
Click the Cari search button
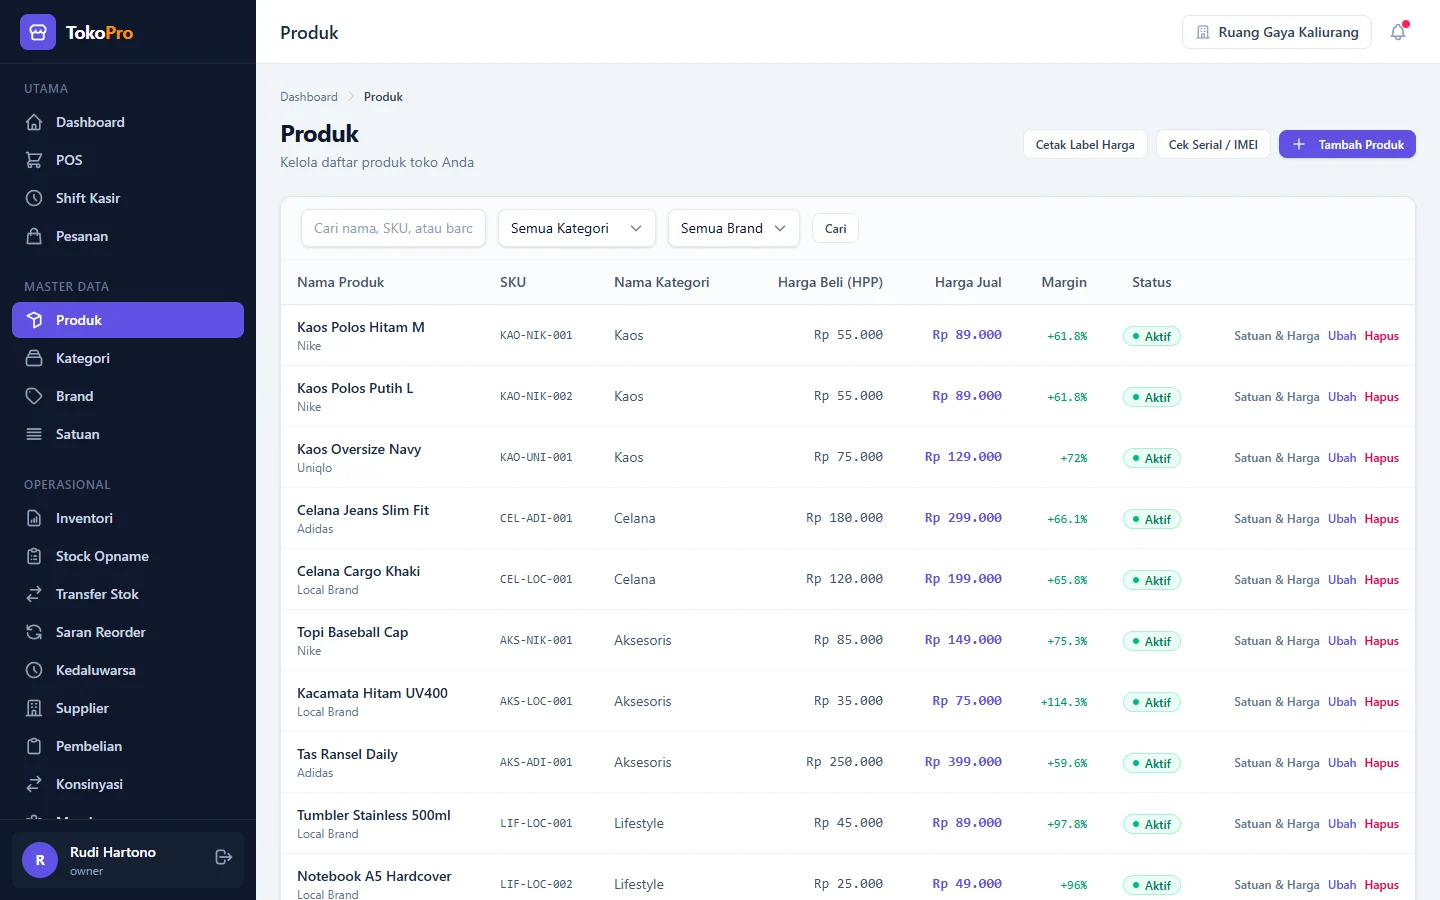[x=835, y=228]
